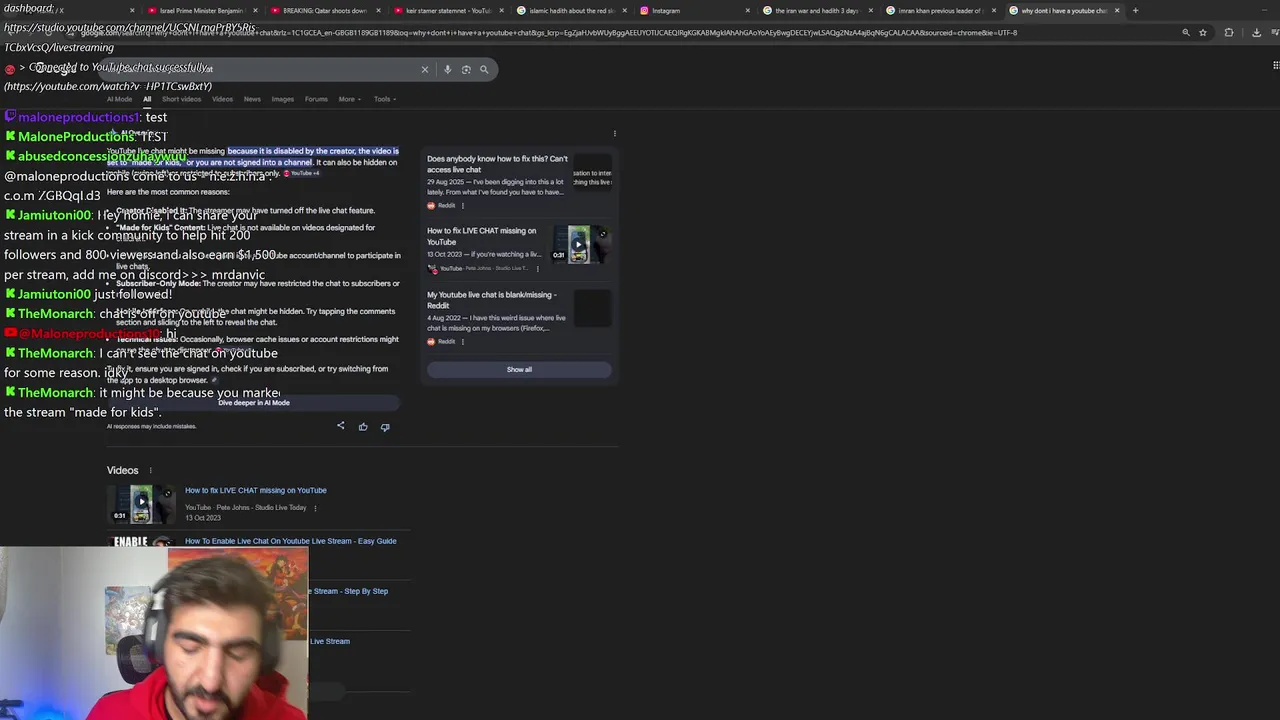
Task: Open the Google apps grid icon
Action: tap(1275, 66)
